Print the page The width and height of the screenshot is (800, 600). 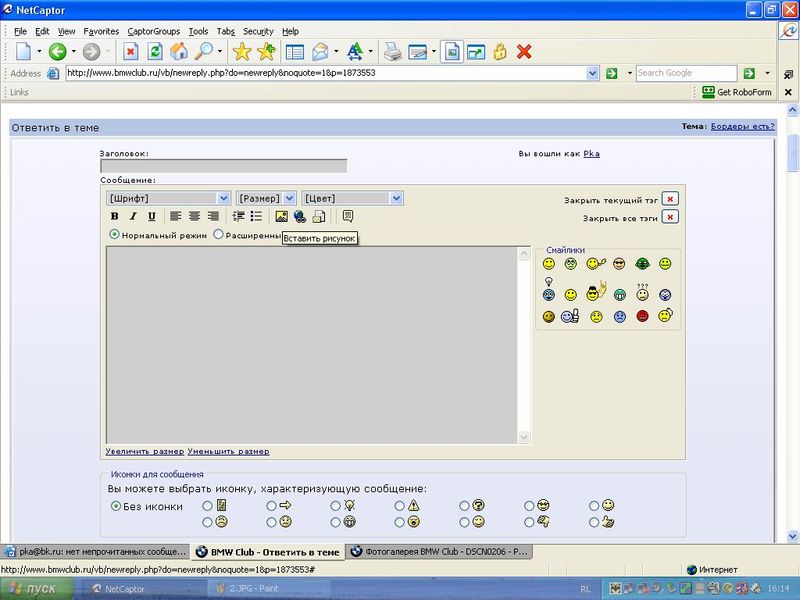point(392,52)
